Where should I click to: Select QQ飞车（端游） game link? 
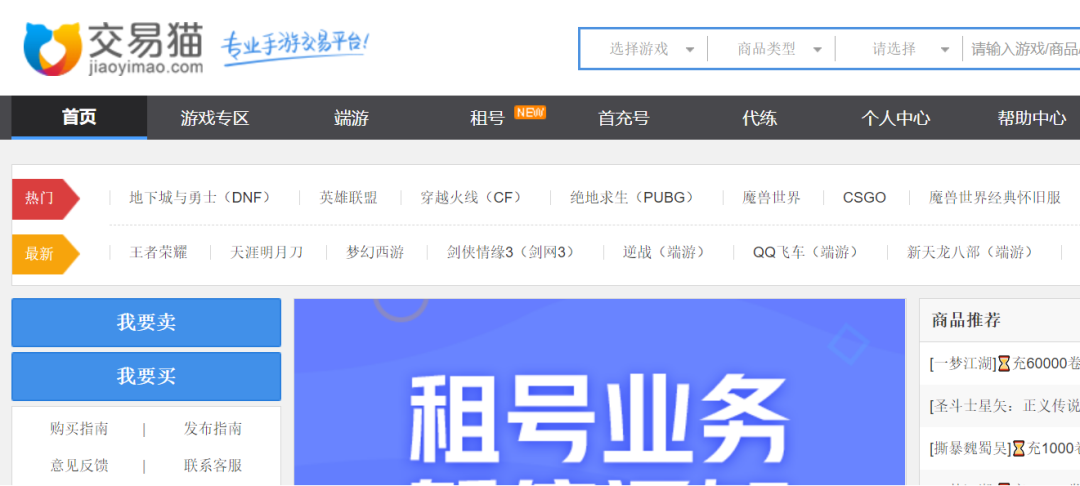tap(809, 253)
